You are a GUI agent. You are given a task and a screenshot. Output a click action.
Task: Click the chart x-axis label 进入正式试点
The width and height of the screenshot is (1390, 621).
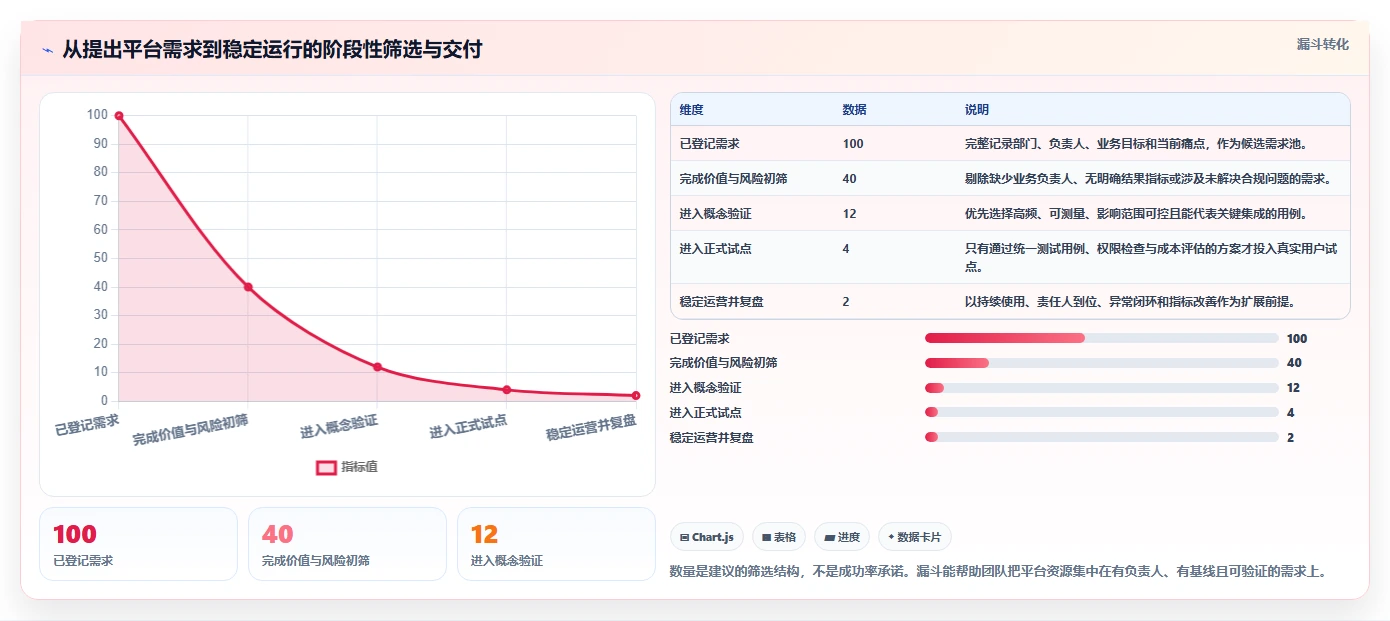coord(468,427)
